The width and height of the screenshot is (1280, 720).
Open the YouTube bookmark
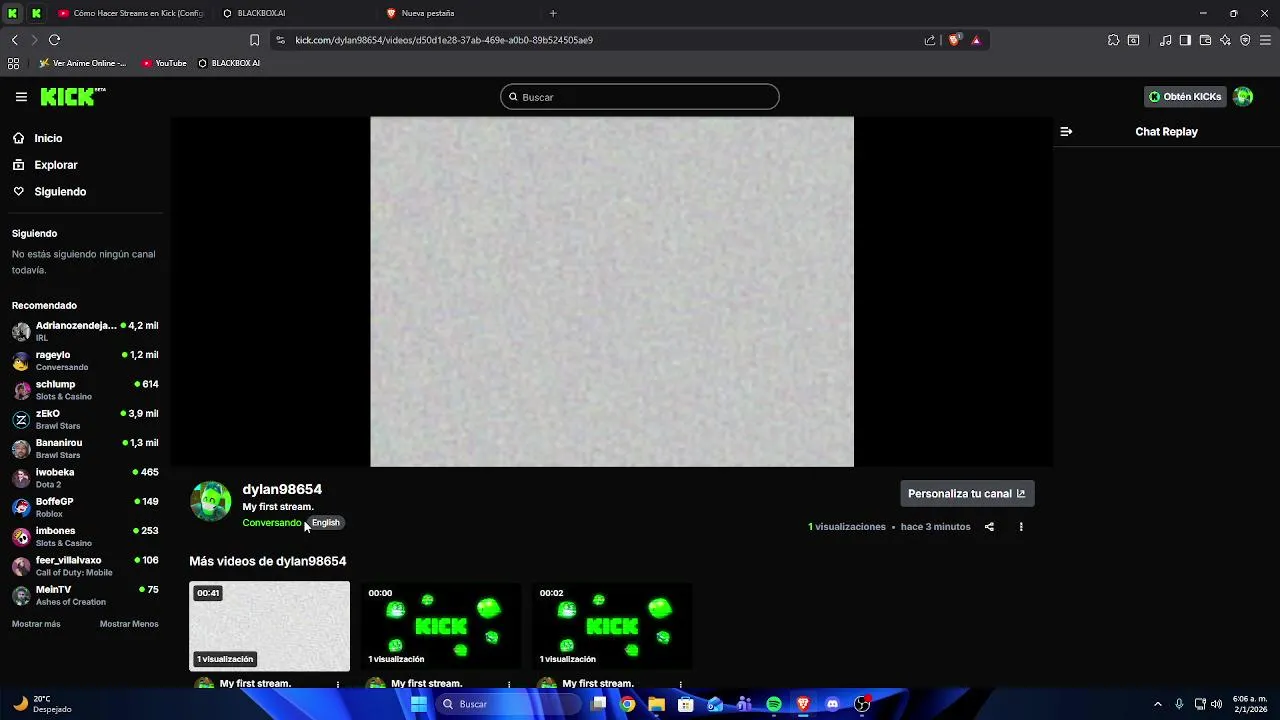point(164,63)
